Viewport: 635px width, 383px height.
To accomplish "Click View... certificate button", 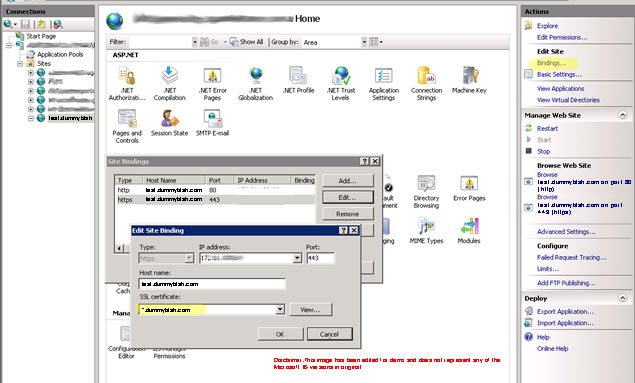I will tap(311, 310).
